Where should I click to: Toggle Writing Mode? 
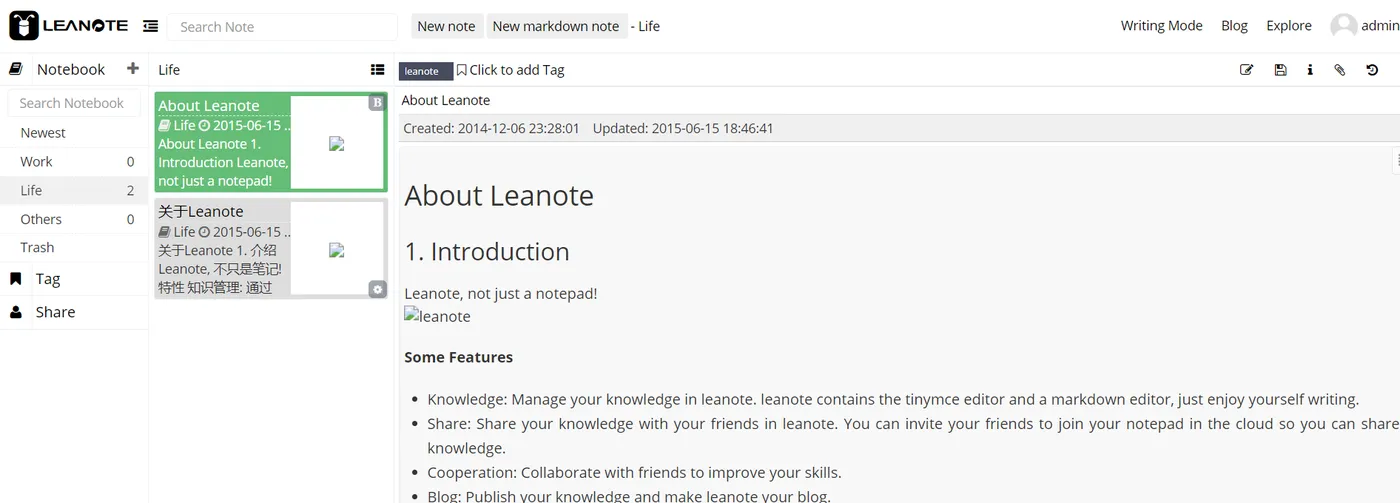[1161, 26]
